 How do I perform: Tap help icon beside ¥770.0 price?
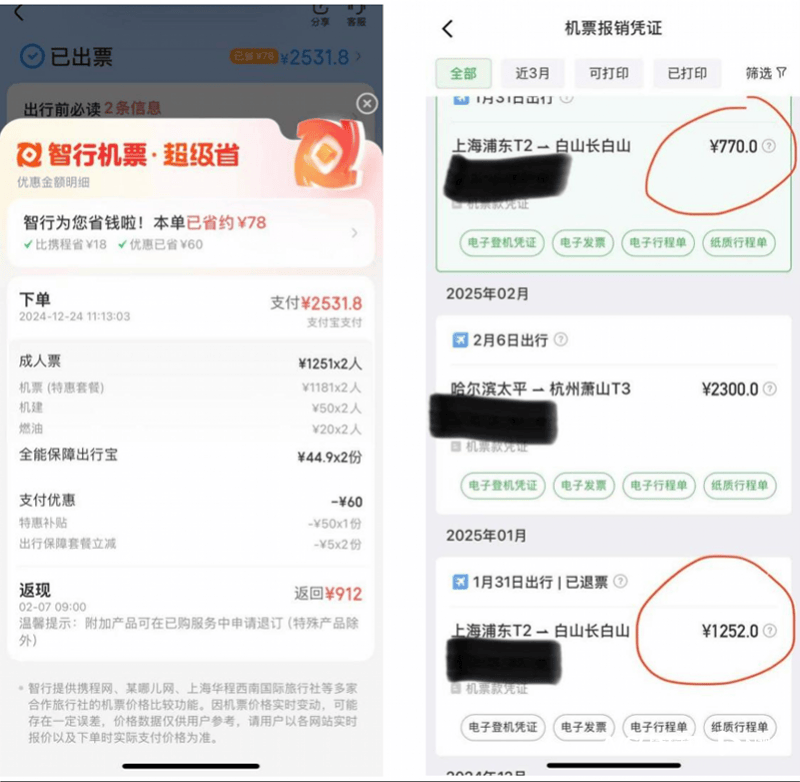pos(769,146)
